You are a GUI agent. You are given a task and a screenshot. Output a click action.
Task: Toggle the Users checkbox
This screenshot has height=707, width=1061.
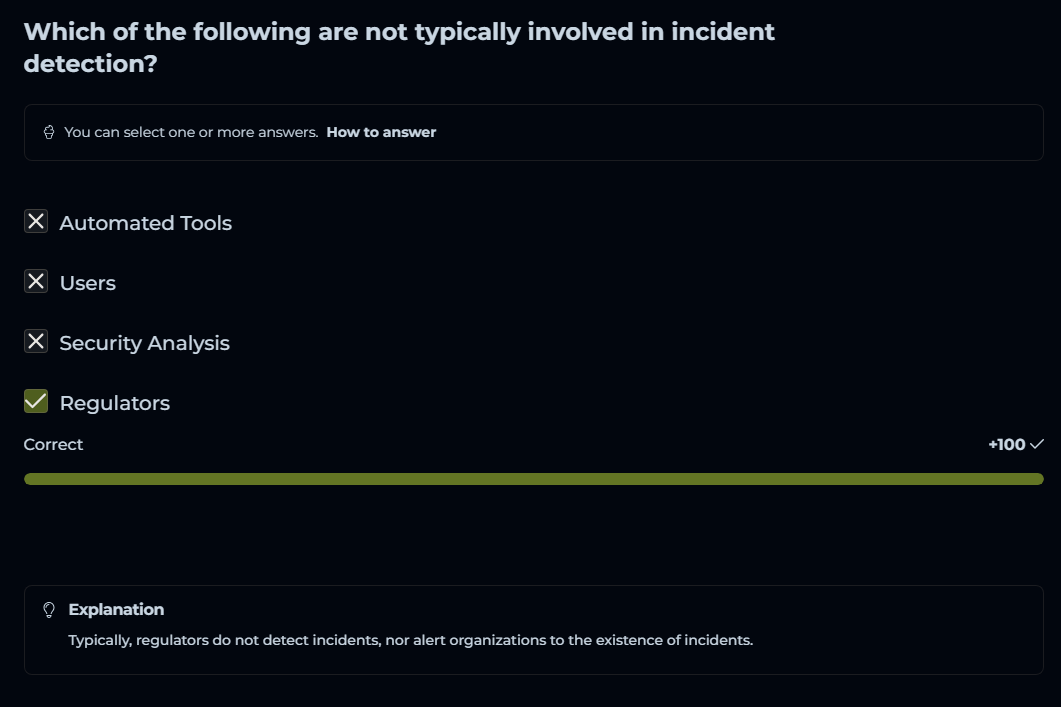(x=36, y=282)
